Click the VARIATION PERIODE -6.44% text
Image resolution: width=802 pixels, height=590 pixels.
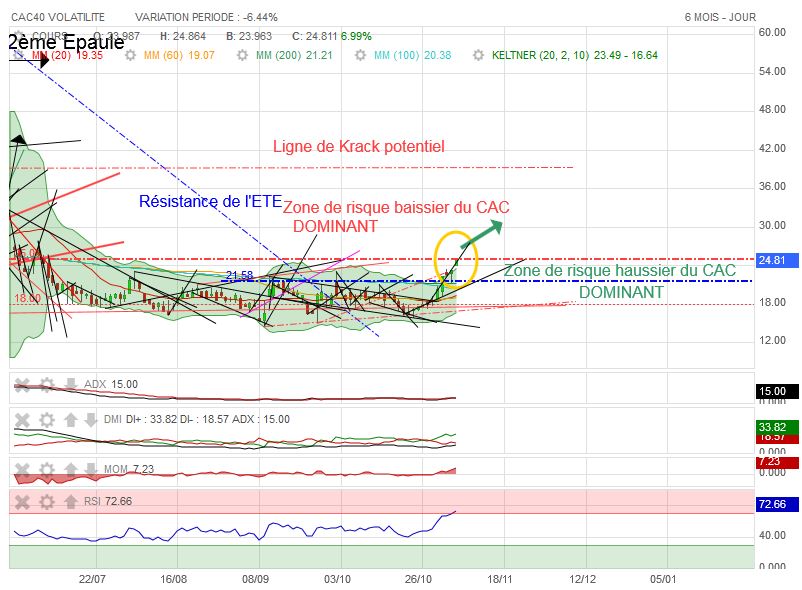pyautogui.click(x=206, y=17)
